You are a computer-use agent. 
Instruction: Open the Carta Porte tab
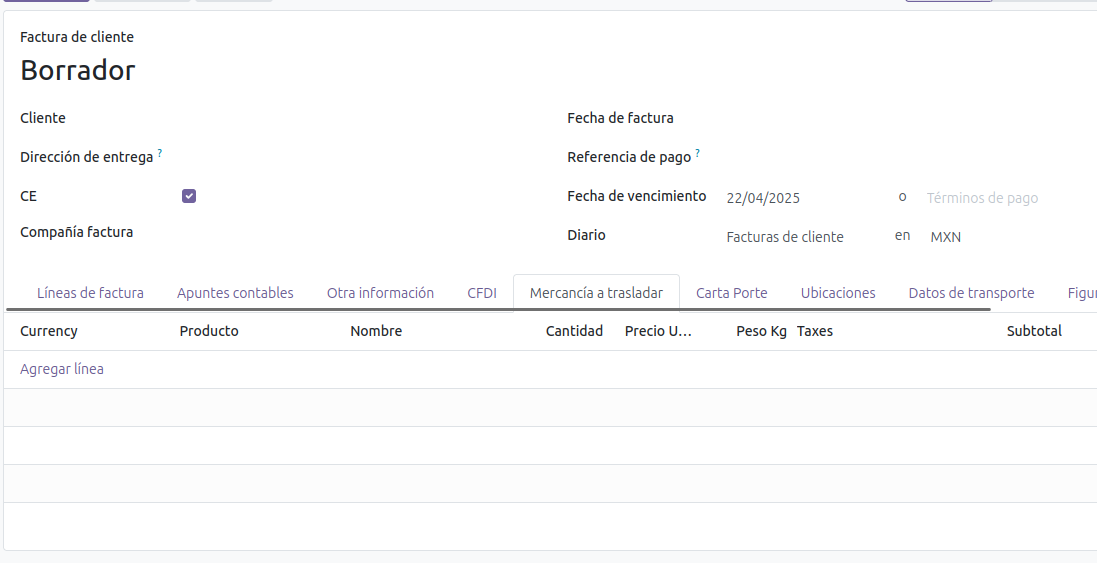732,293
